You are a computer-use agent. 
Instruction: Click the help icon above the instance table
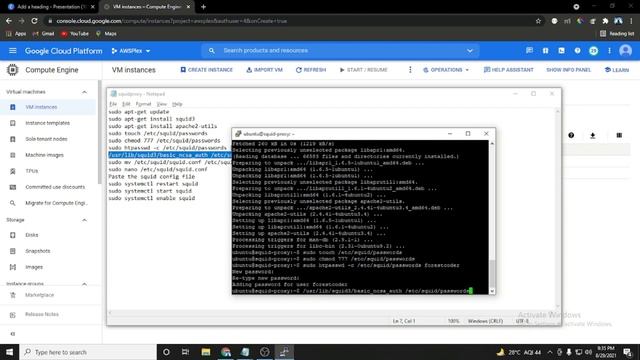click(x=571, y=135)
